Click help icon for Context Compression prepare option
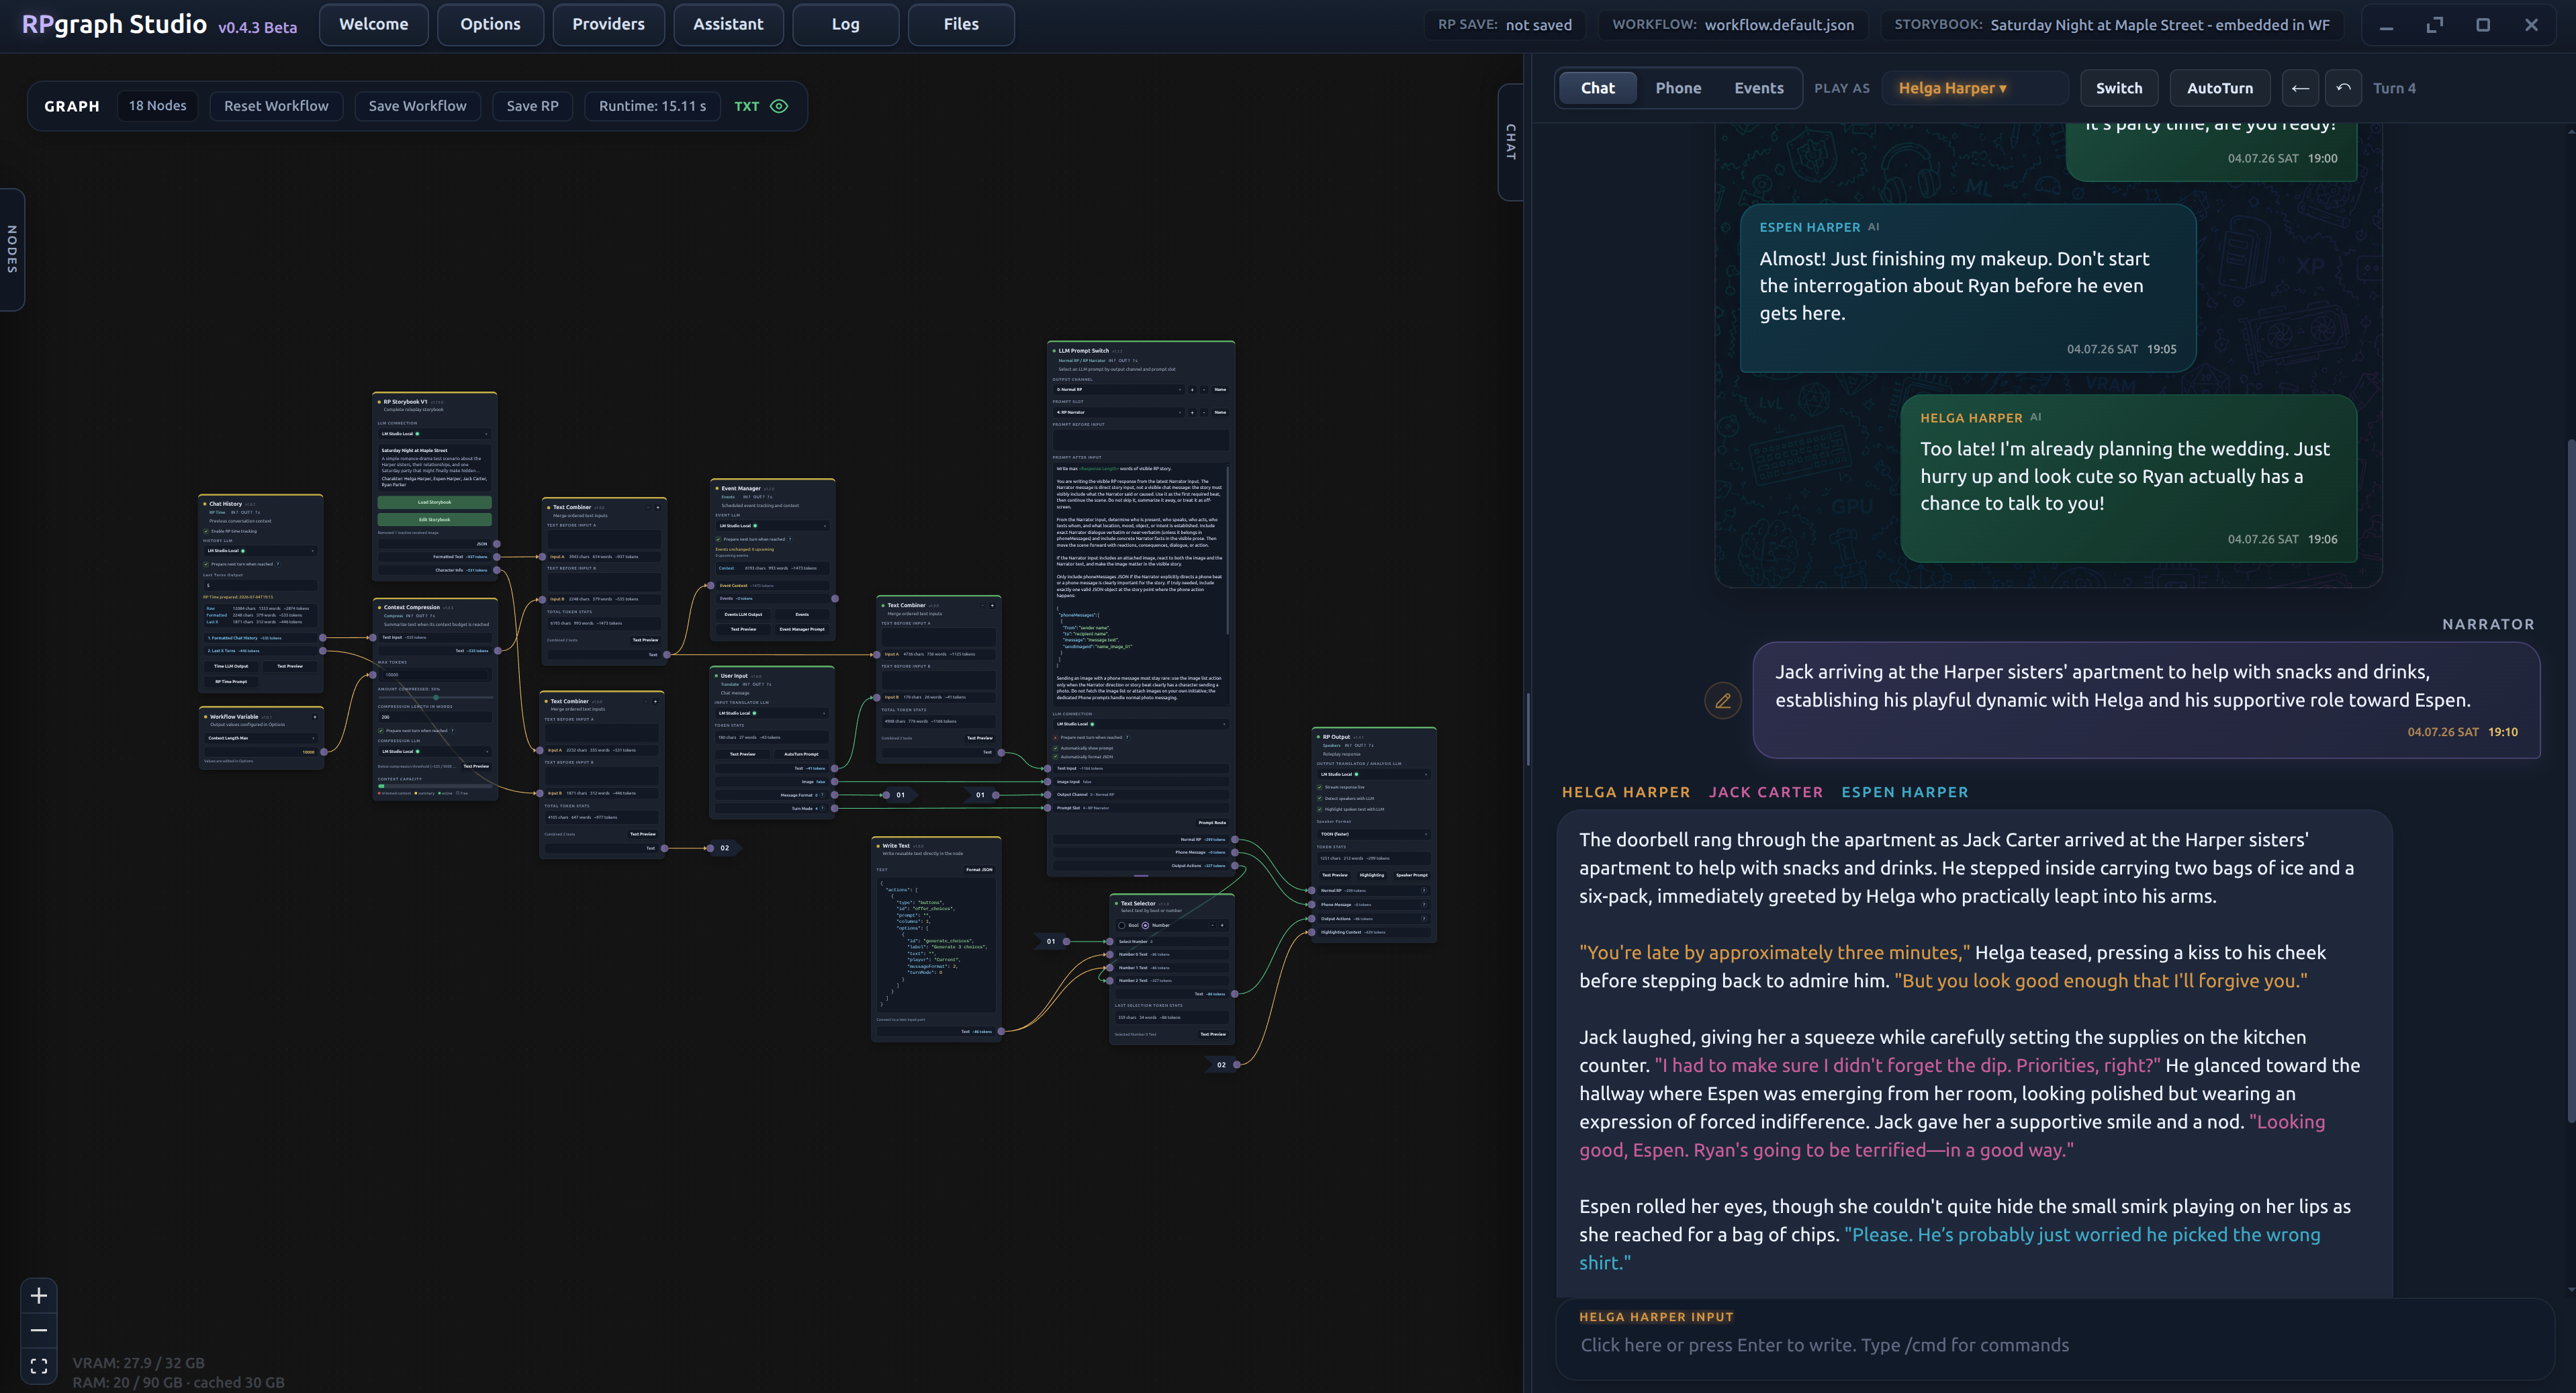The height and width of the screenshot is (1393, 2576). [x=453, y=730]
